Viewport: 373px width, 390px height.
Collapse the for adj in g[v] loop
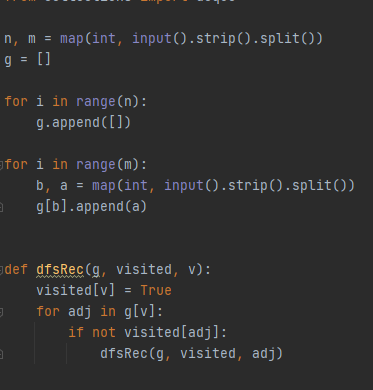pyautogui.click(x=1, y=312)
